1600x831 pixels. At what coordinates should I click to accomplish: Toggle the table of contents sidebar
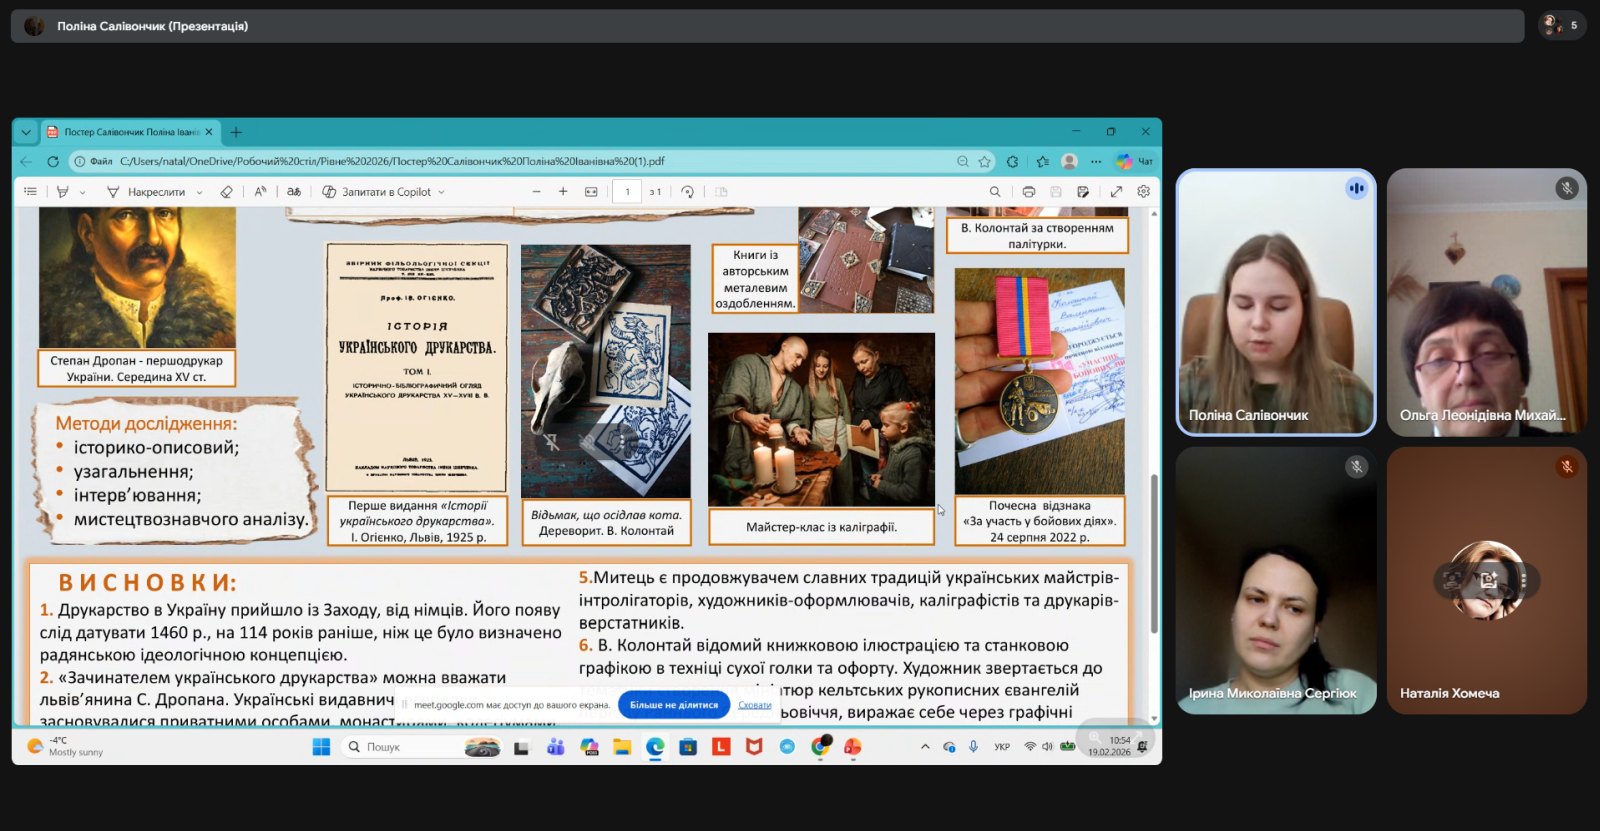click(x=30, y=192)
